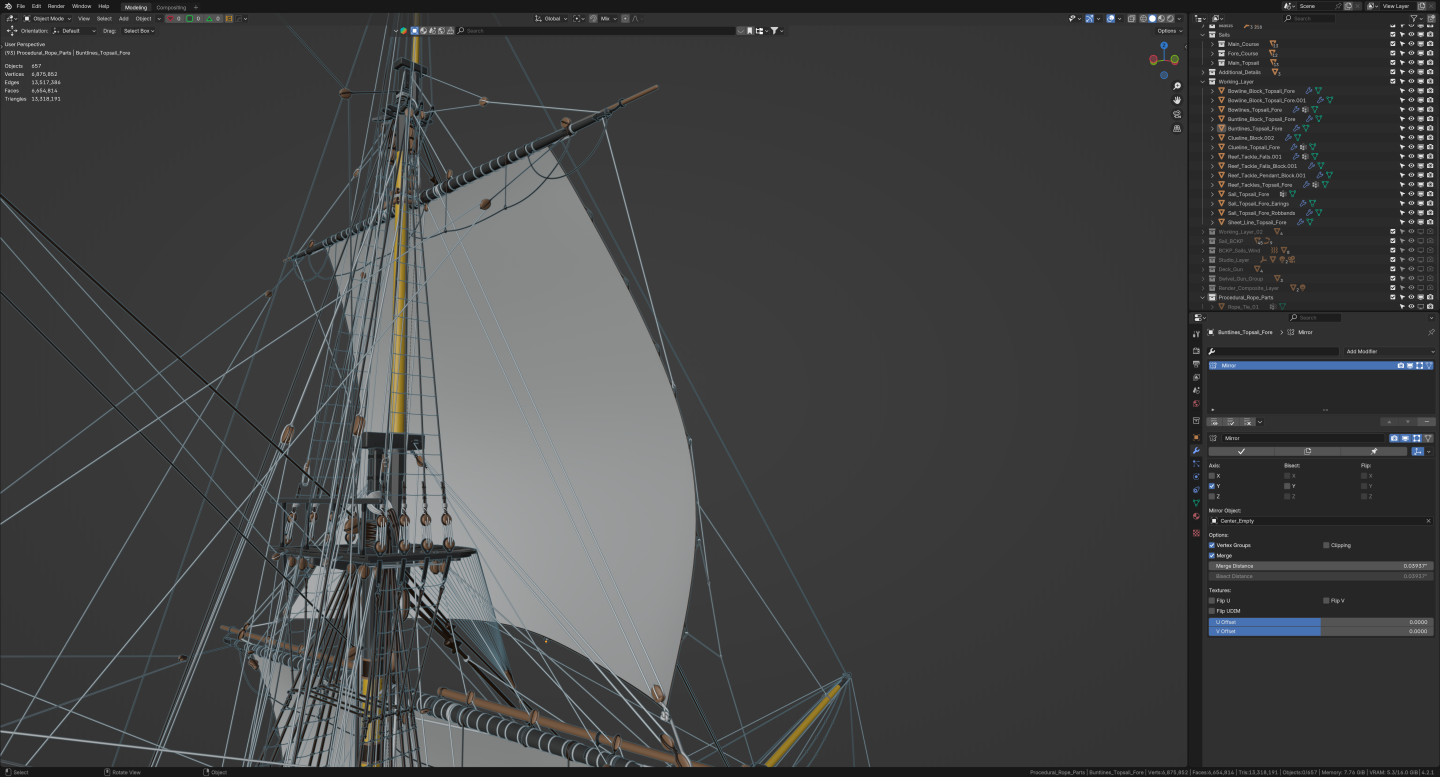Open the Object properties tab
1440x777 pixels.
[x=1196, y=437]
